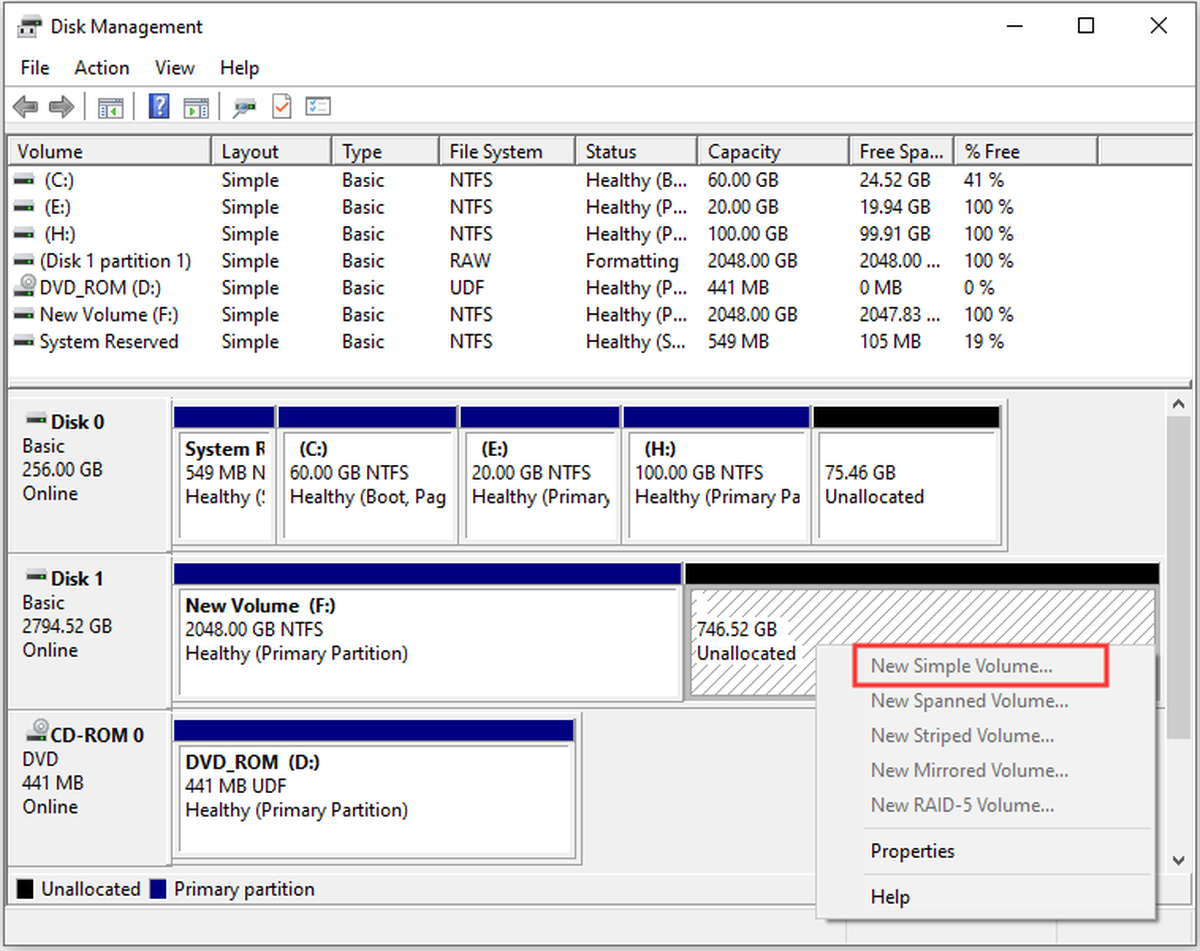
Task: Toggle the Show/Hide Action Pane icon
Action: click(x=196, y=107)
